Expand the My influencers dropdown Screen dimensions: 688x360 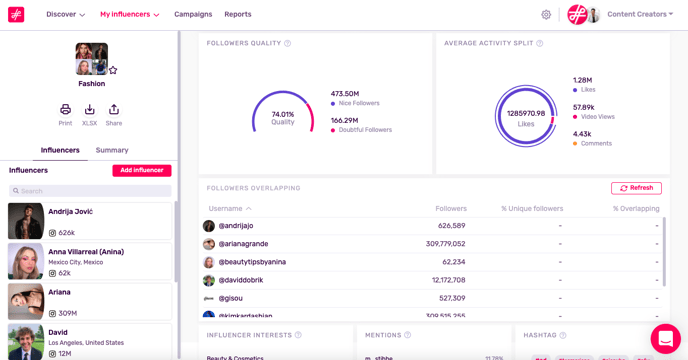[x=129, y=14]
